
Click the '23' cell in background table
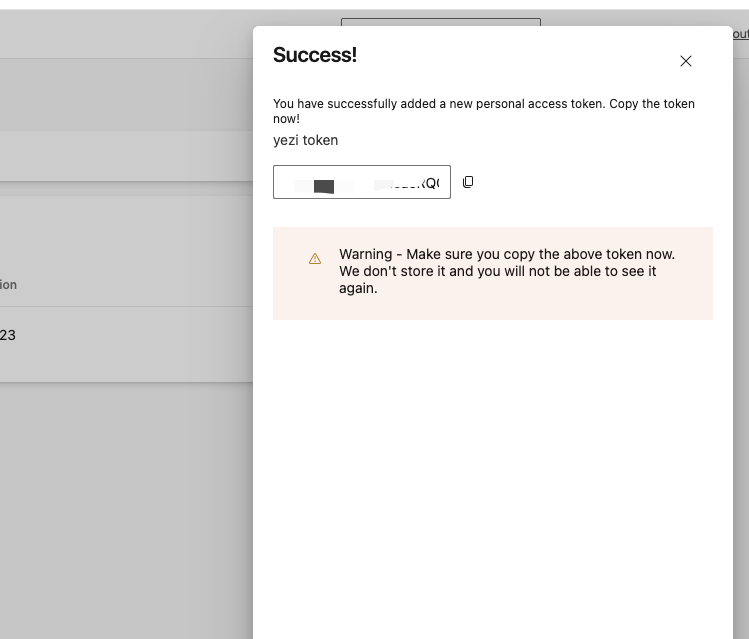8,335
